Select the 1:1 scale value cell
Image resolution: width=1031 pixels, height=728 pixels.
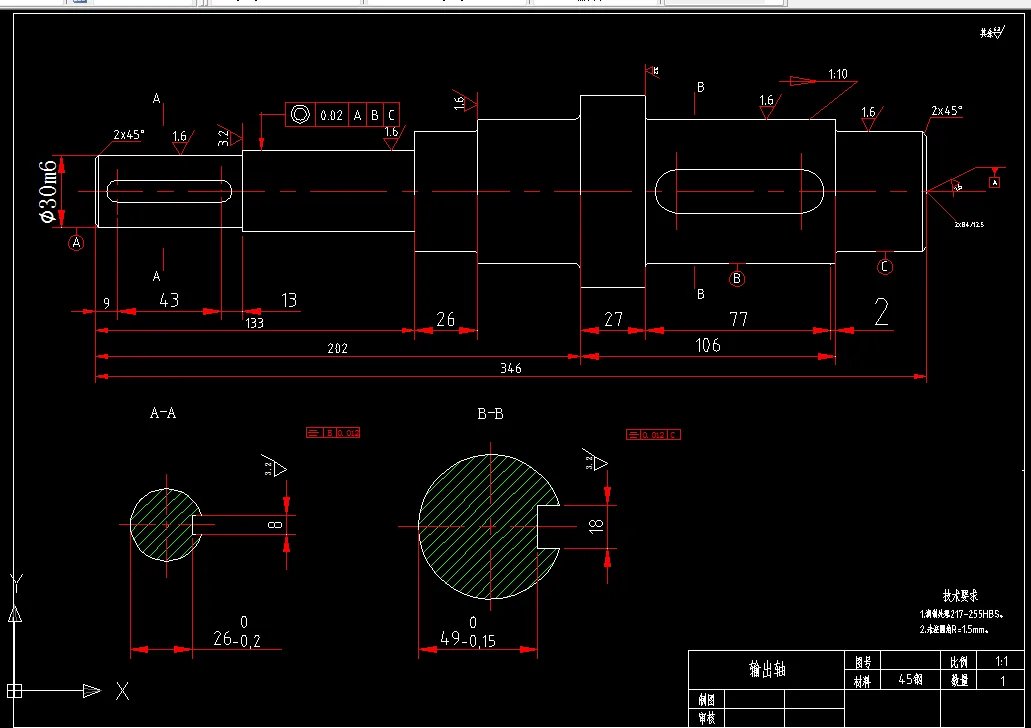[1001, 661]
